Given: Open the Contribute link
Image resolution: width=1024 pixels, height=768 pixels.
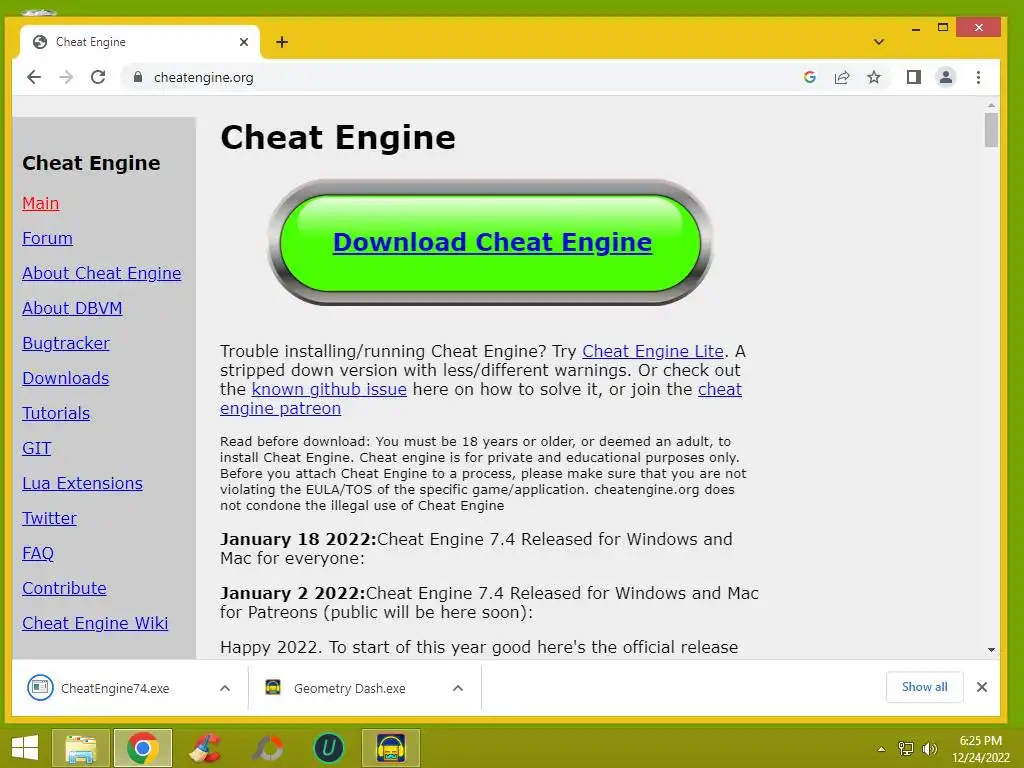Looking at the screenshot, I should tap(64, 588).
